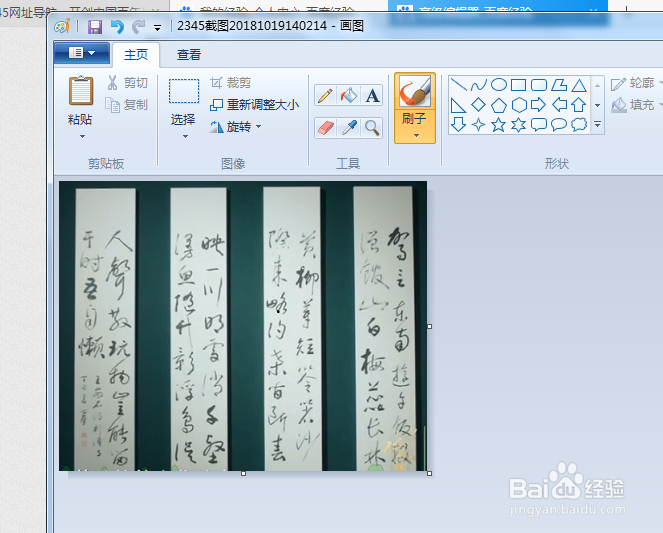
Task: Click the Undo arrow in title bar
Action: (x=117, y=27)
